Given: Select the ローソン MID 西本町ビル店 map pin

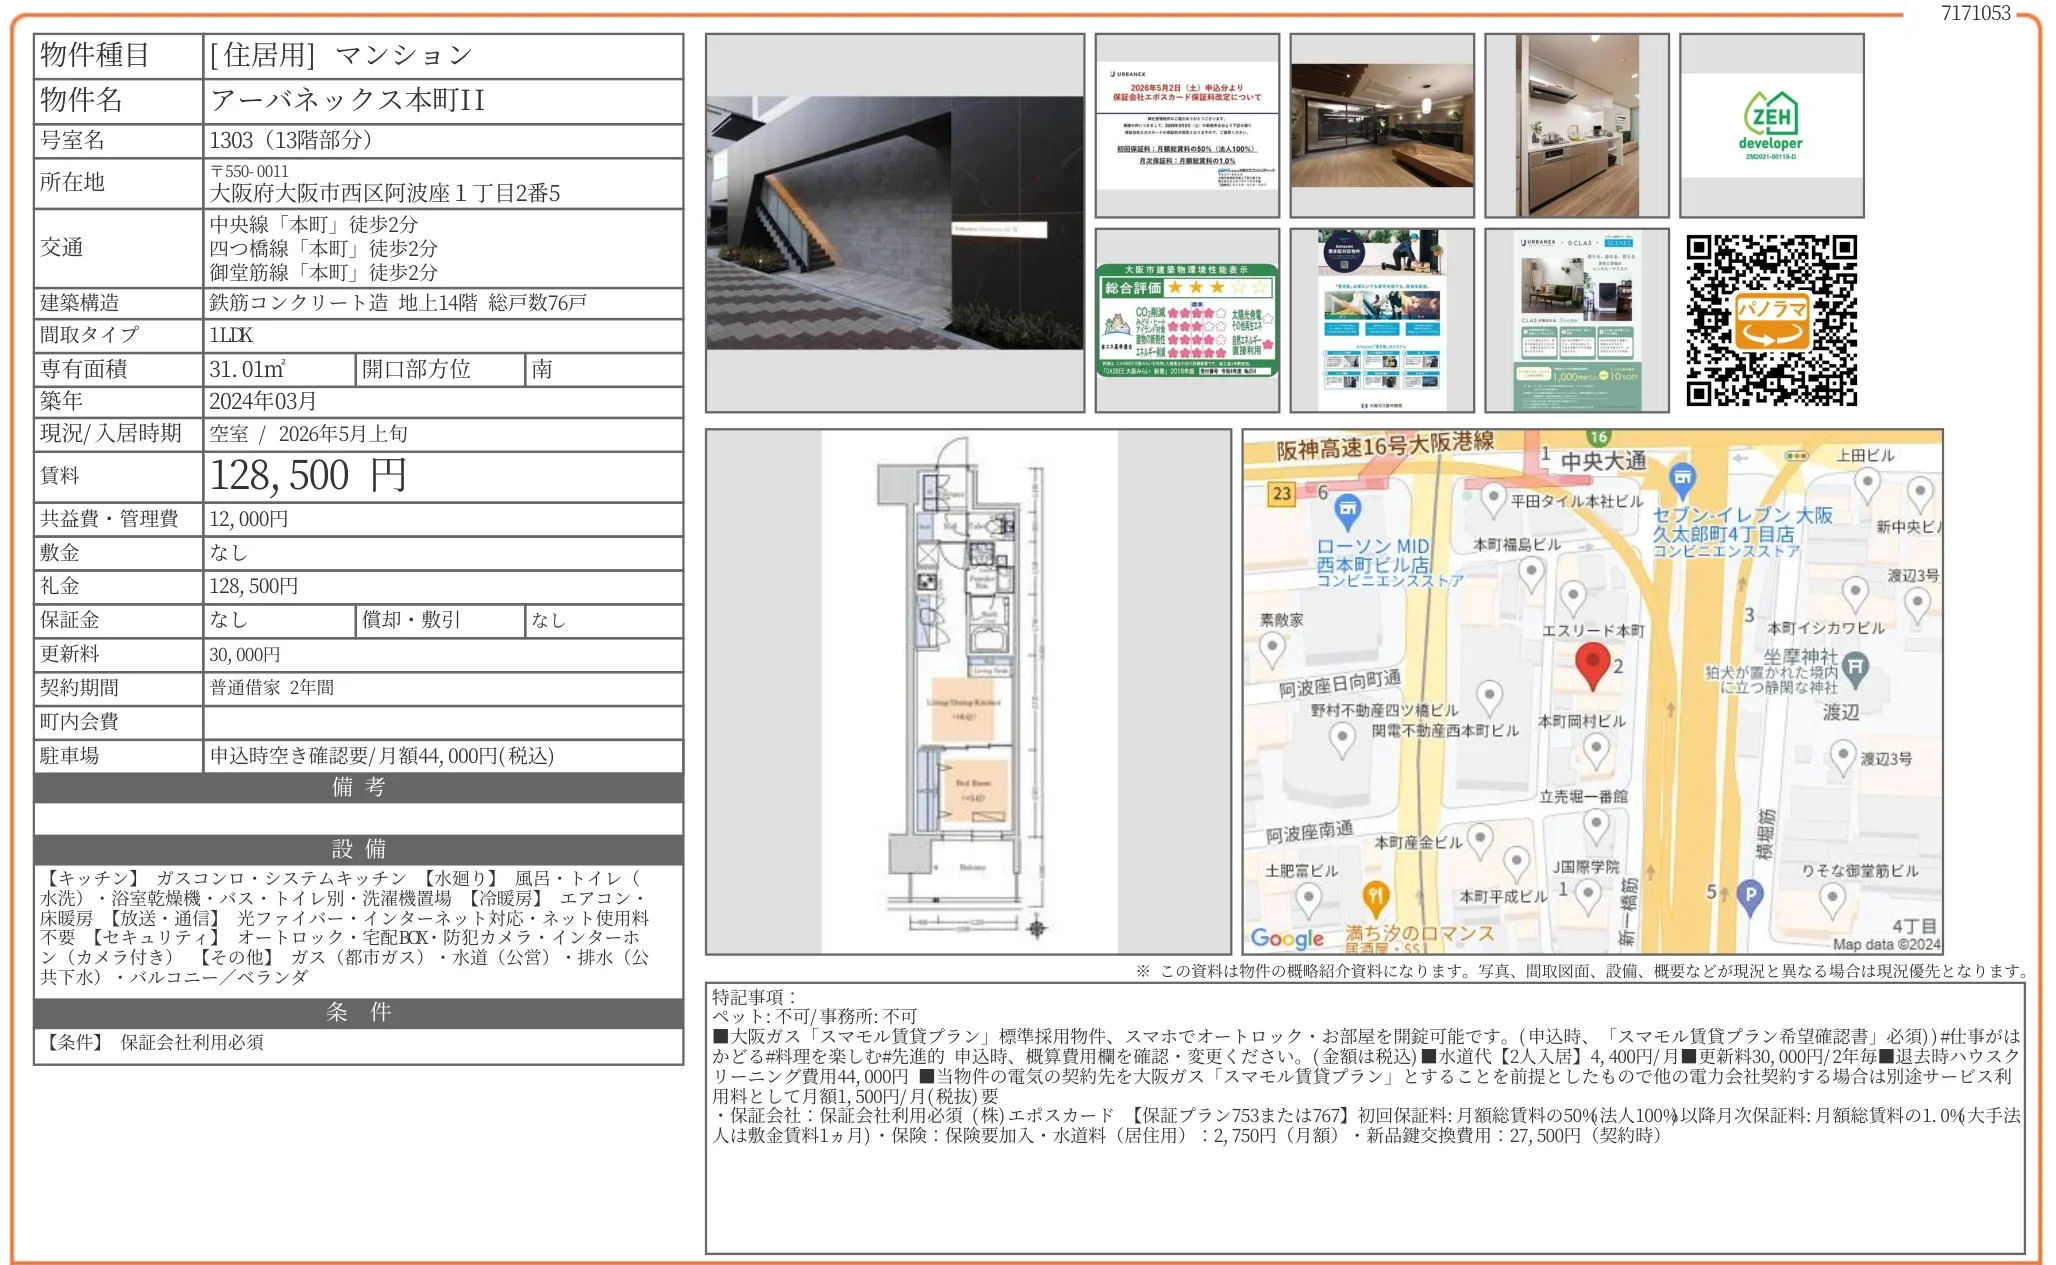Looking at the screenshot, I should (x=1348, y=510).
